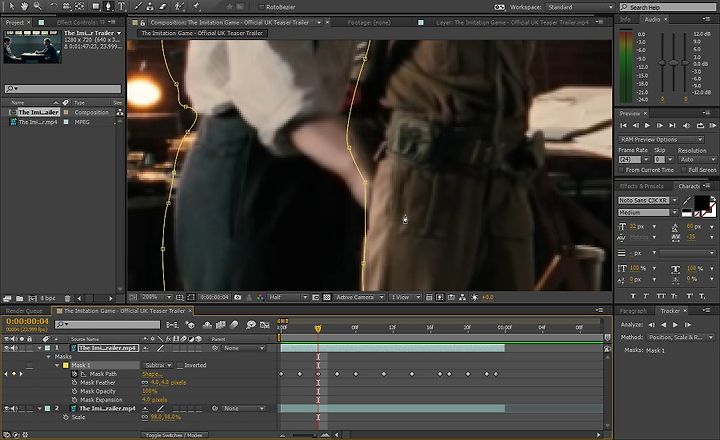This screenshot has height=440, width=720.
Task: Select the Eraser tool
Action: 163,6
